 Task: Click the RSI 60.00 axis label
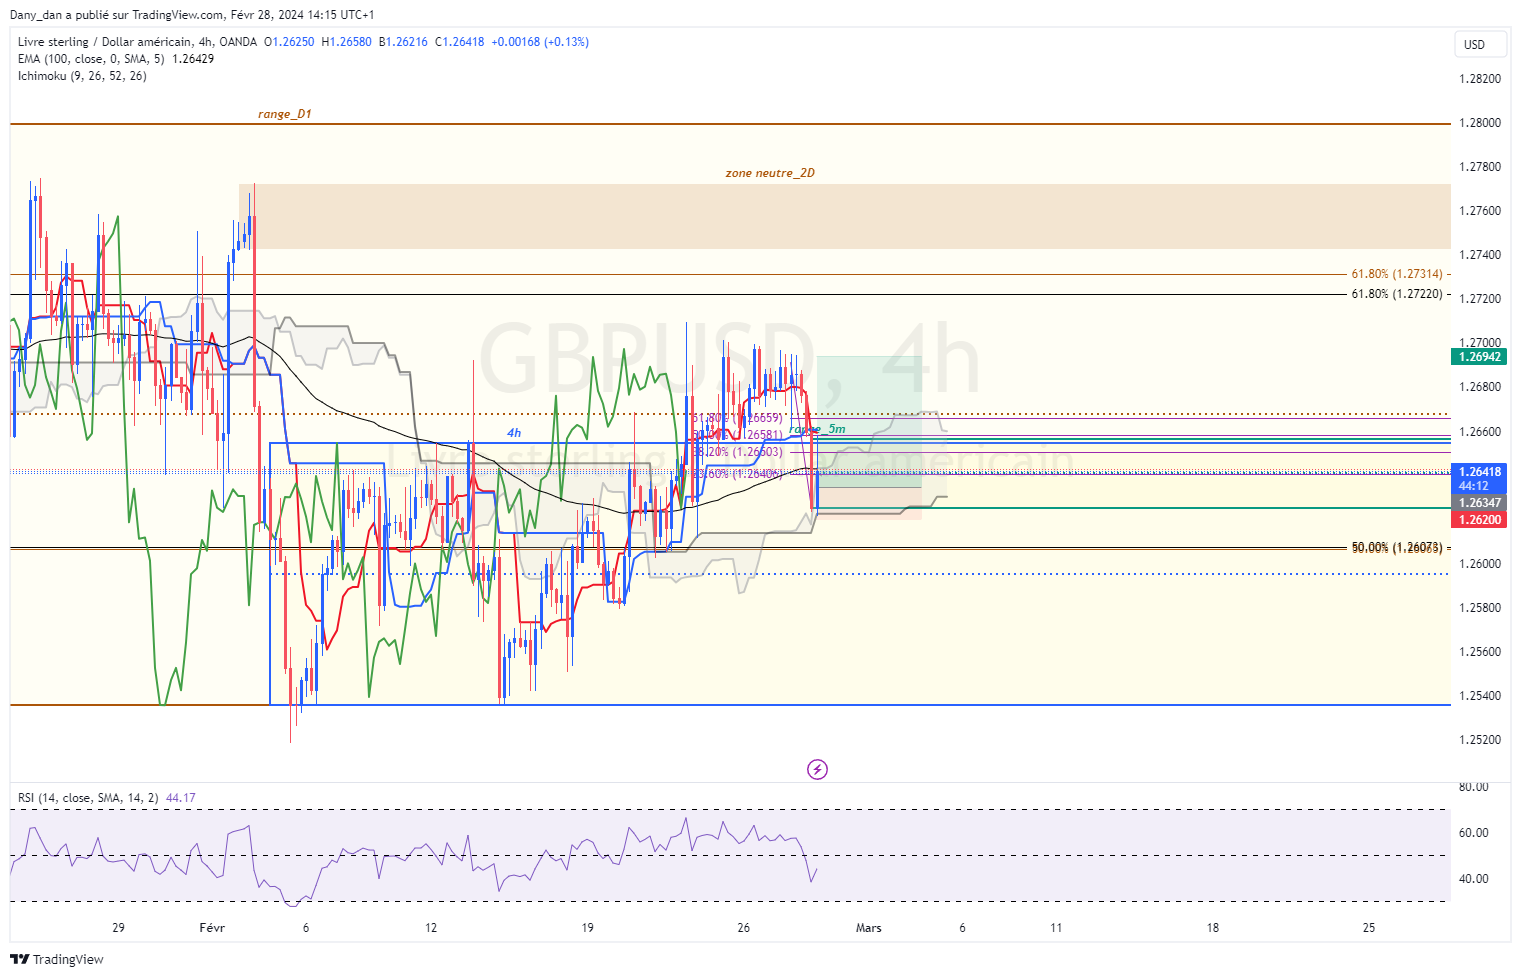[x=1474, y=833]
